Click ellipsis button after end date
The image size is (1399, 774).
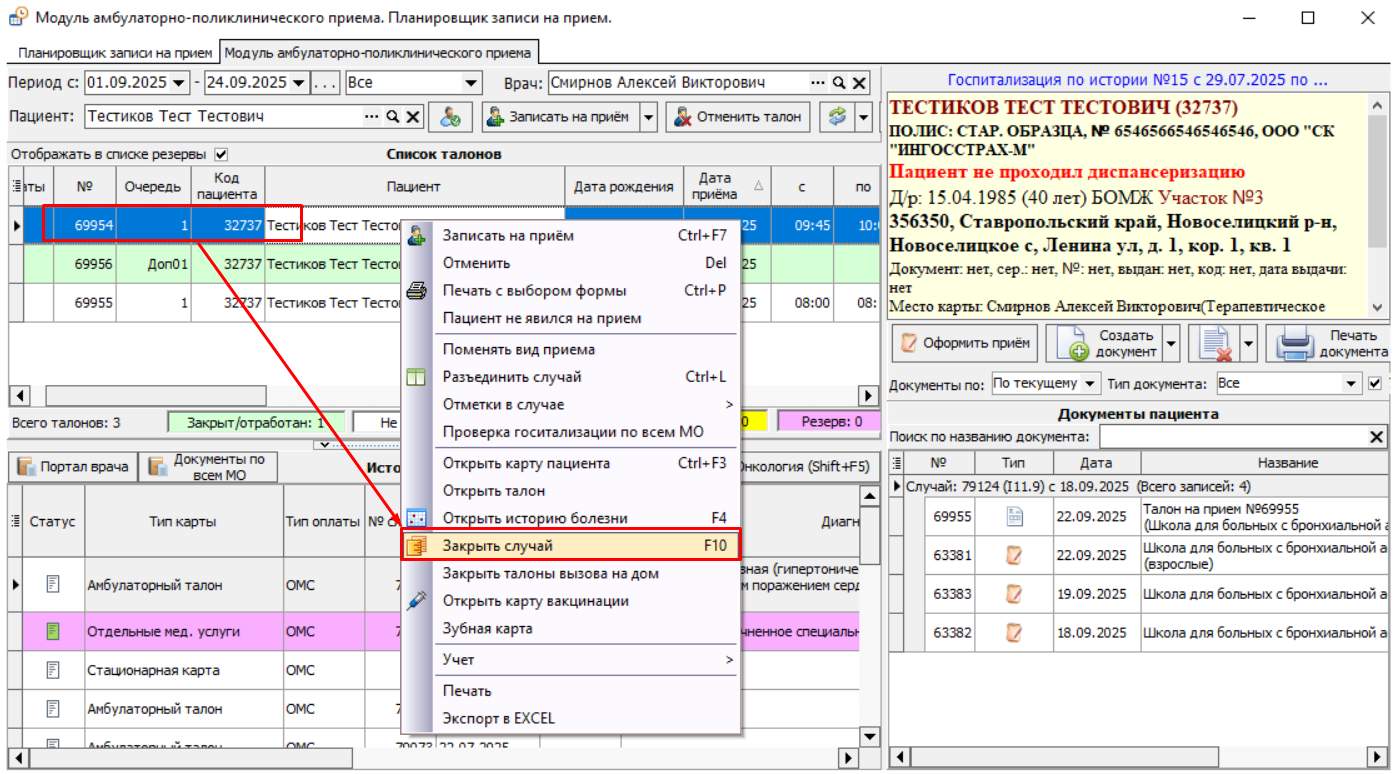326,83
